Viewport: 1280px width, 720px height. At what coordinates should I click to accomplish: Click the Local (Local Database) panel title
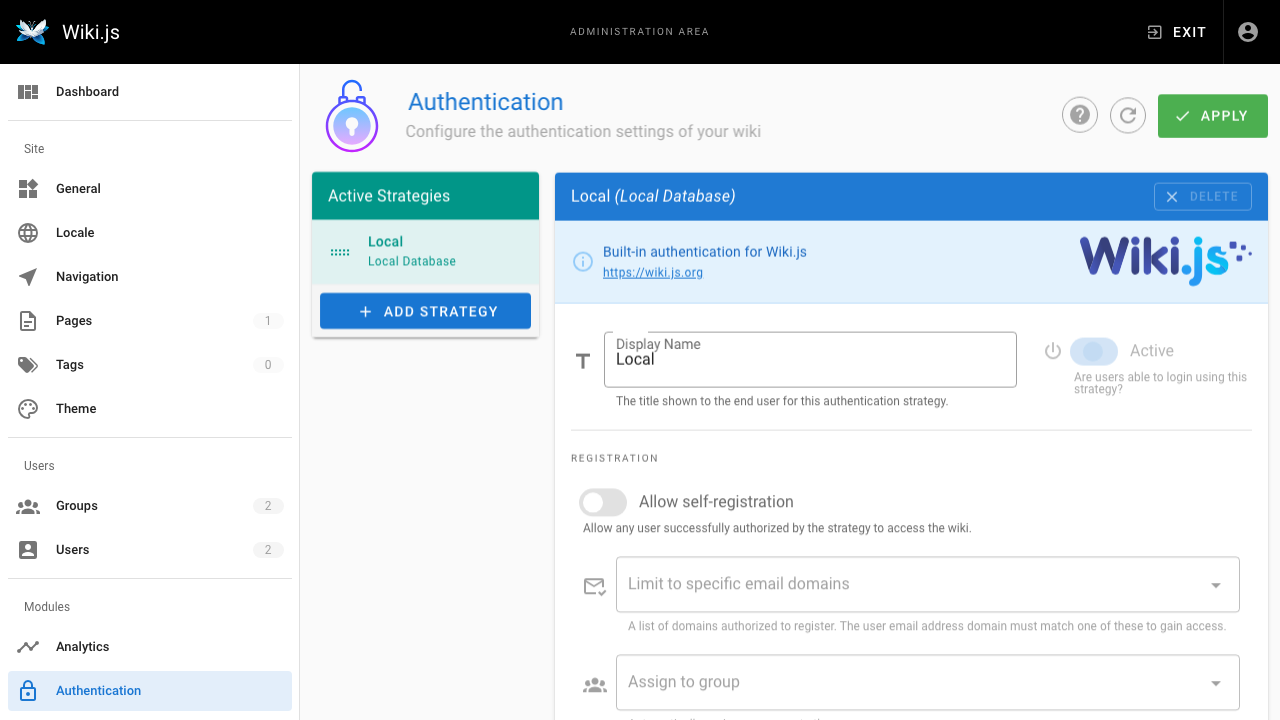(653, 196)
